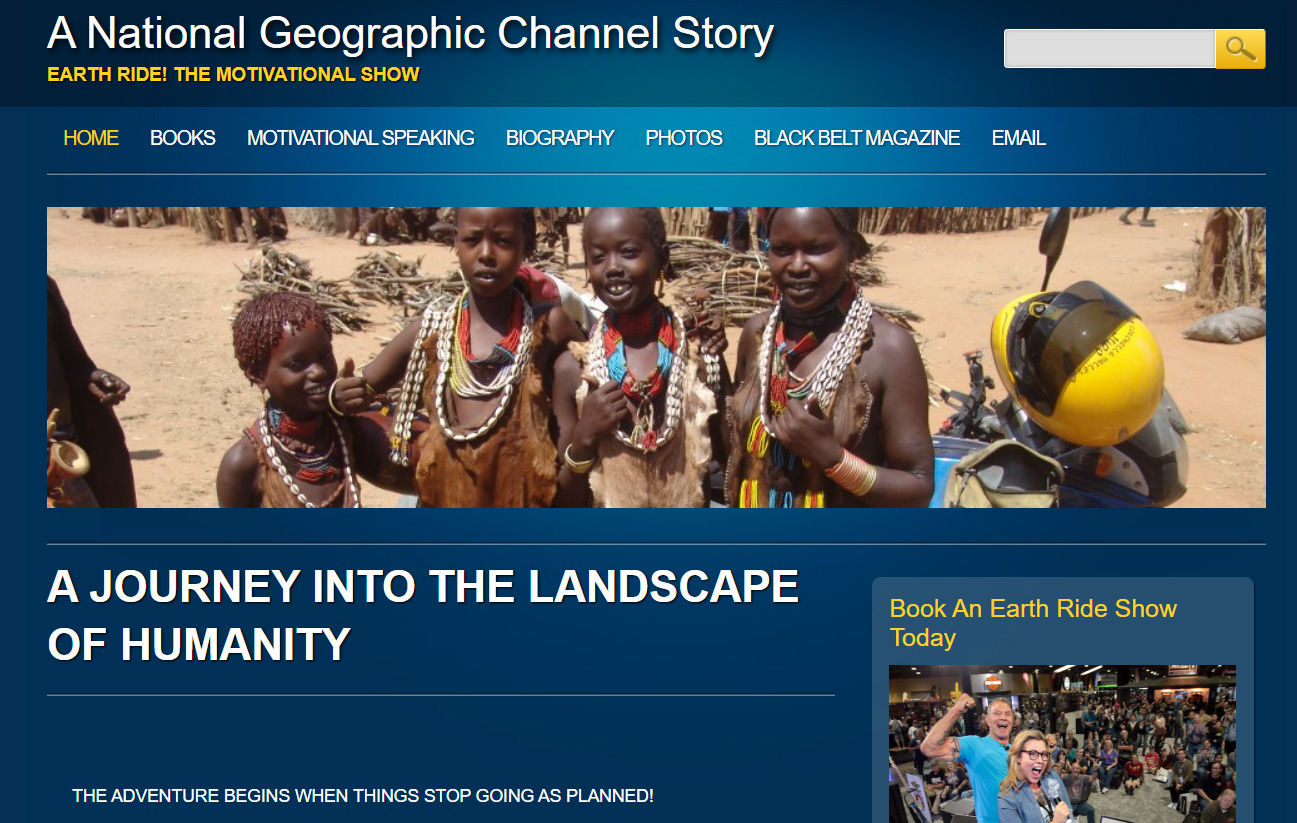Open the BLACK BELT MAGAZINE link
Viewport: 1297px width, 823px height.
[x=857, y=138]
